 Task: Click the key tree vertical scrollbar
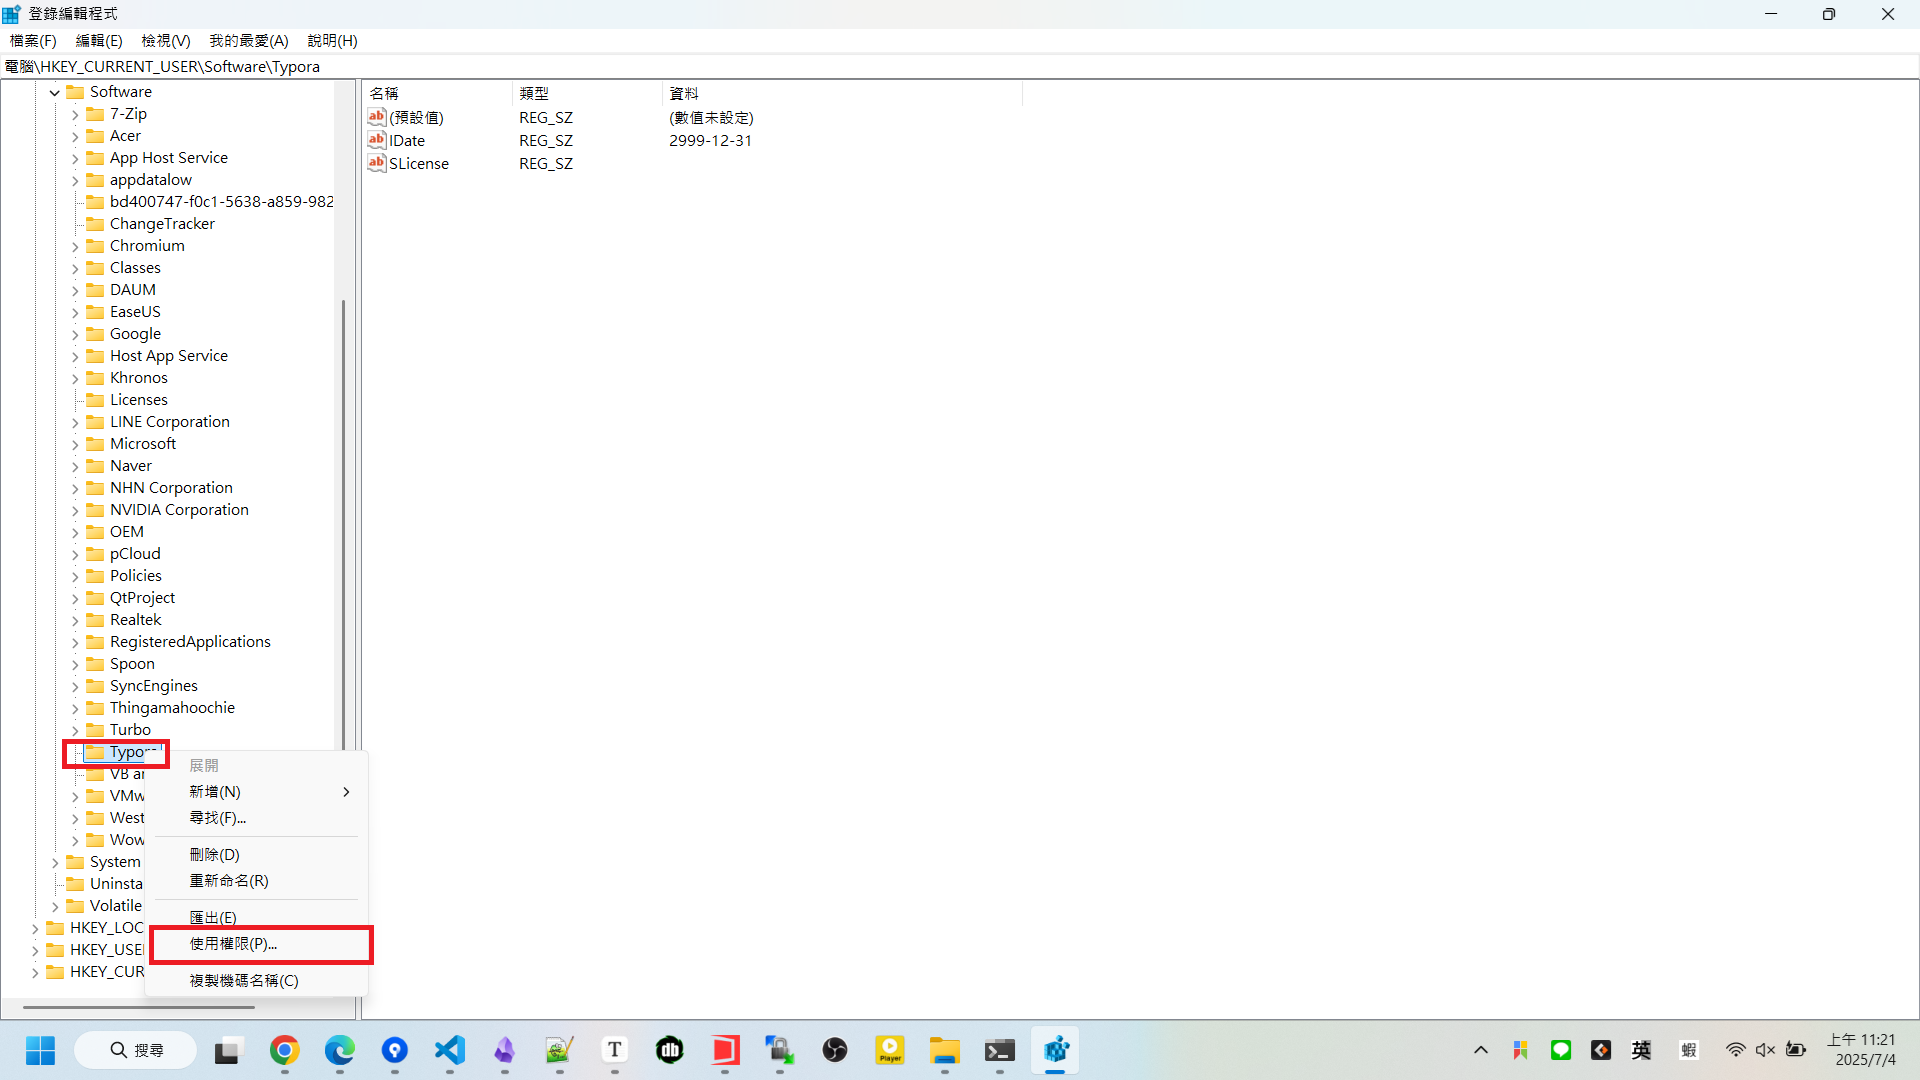click(344, 525)
